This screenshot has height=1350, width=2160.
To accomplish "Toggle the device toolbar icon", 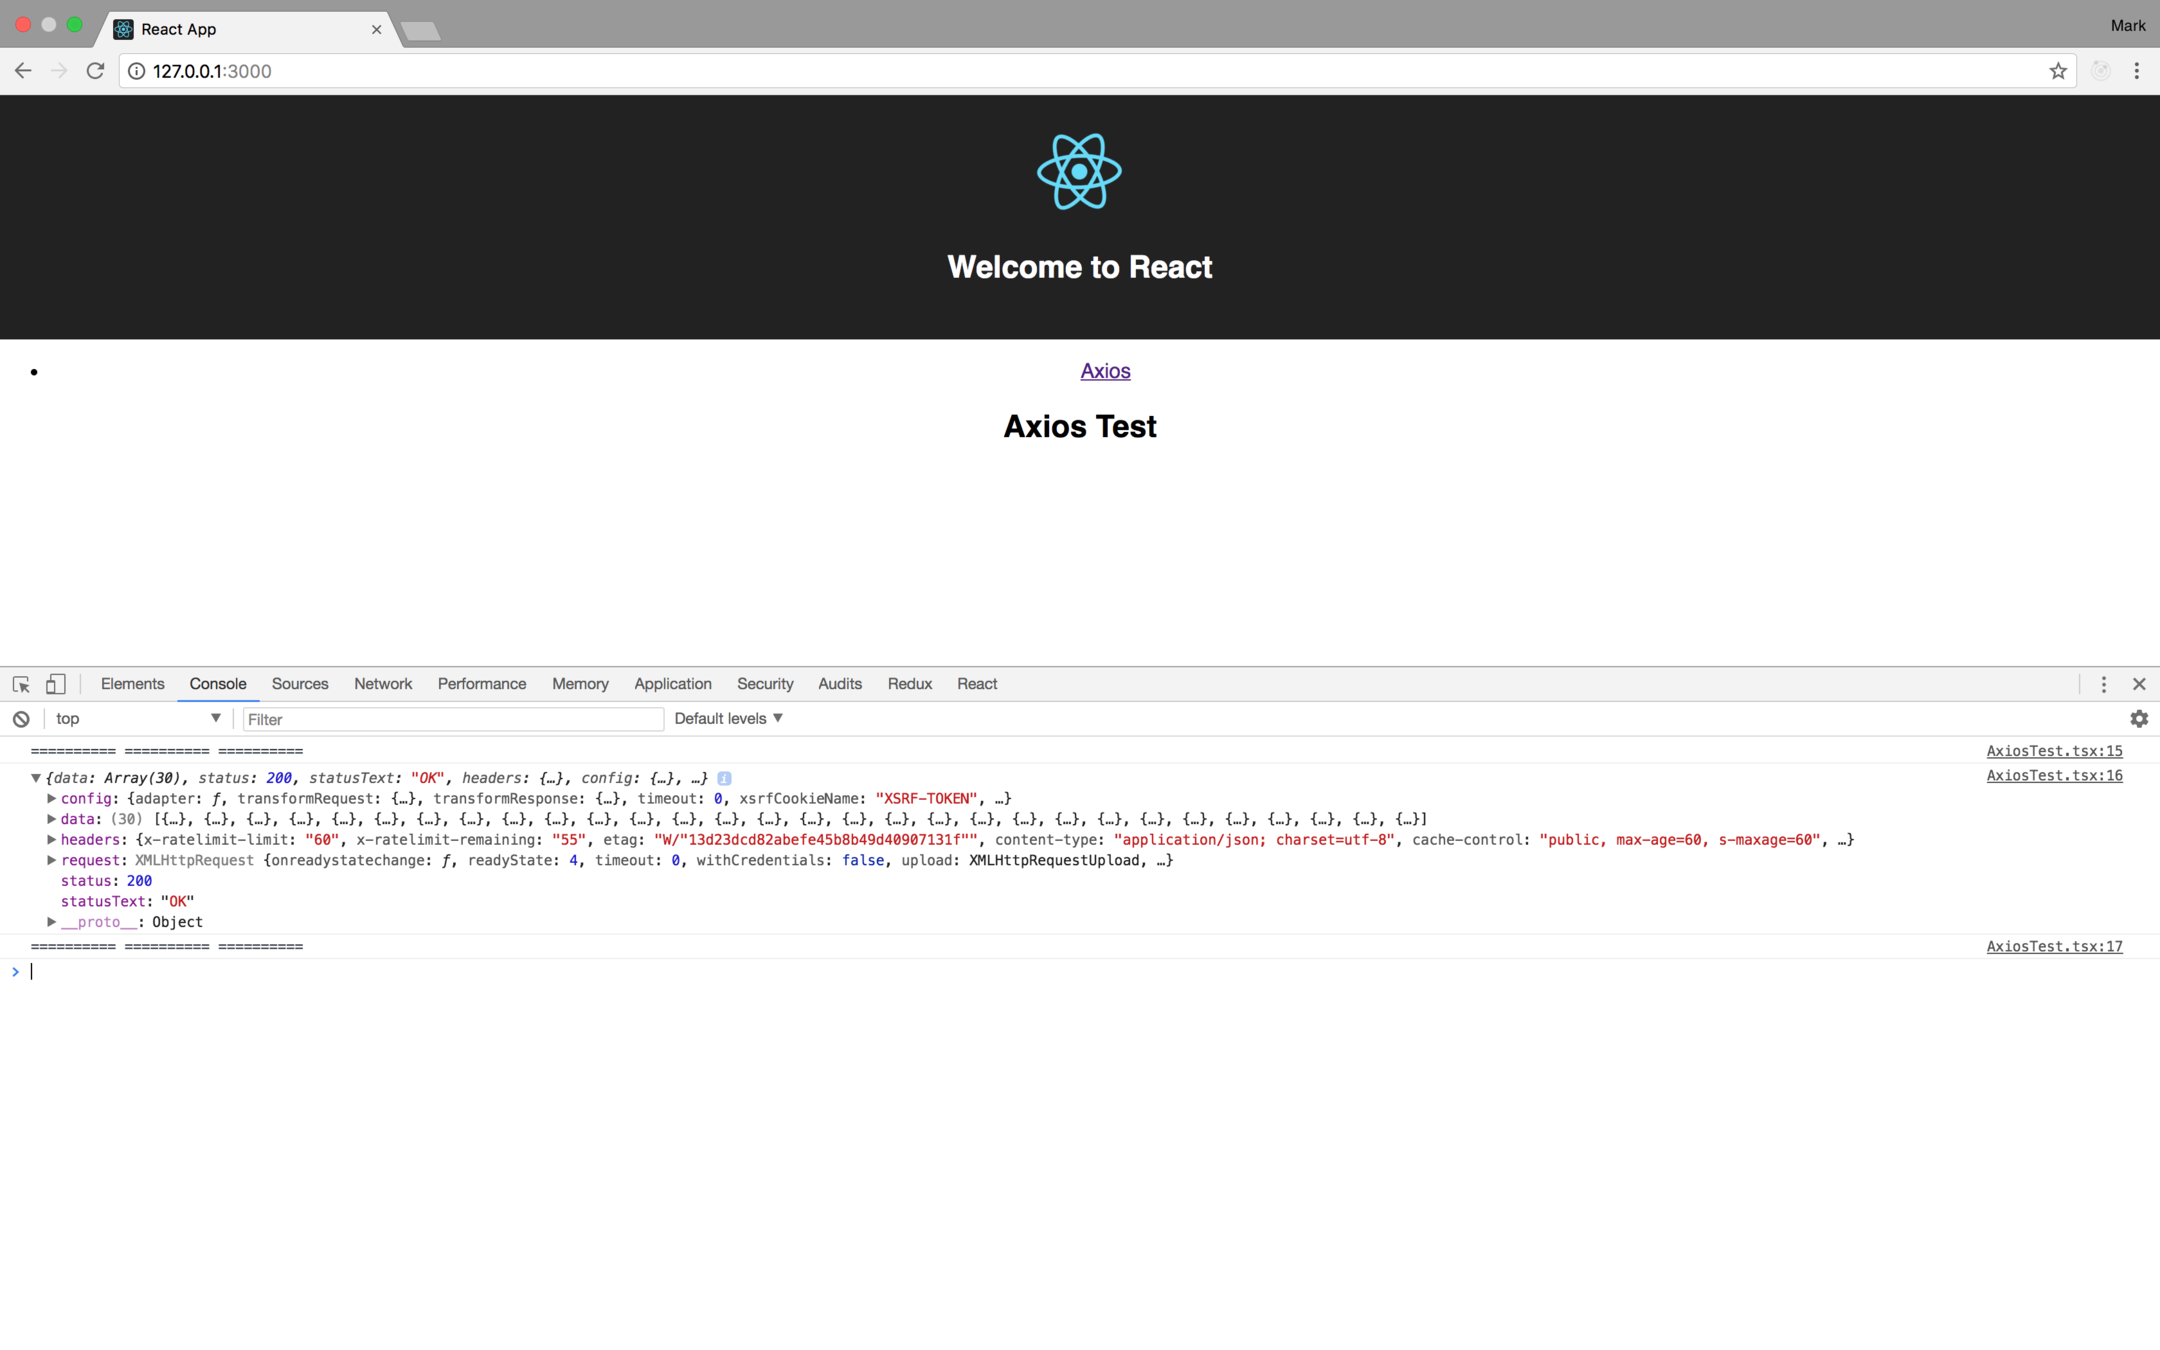I will [x=56, y=684].
